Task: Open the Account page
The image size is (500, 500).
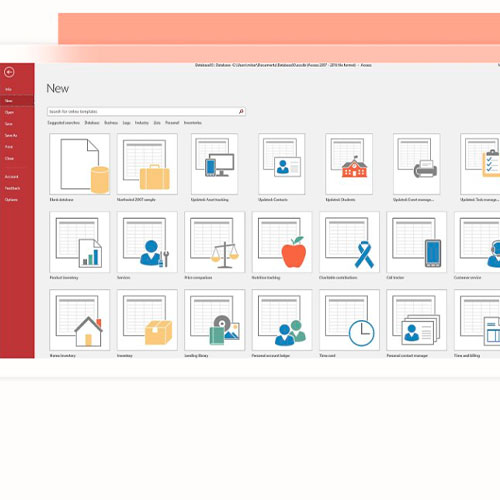Action: pyautogui.click(x=11, y=177)
